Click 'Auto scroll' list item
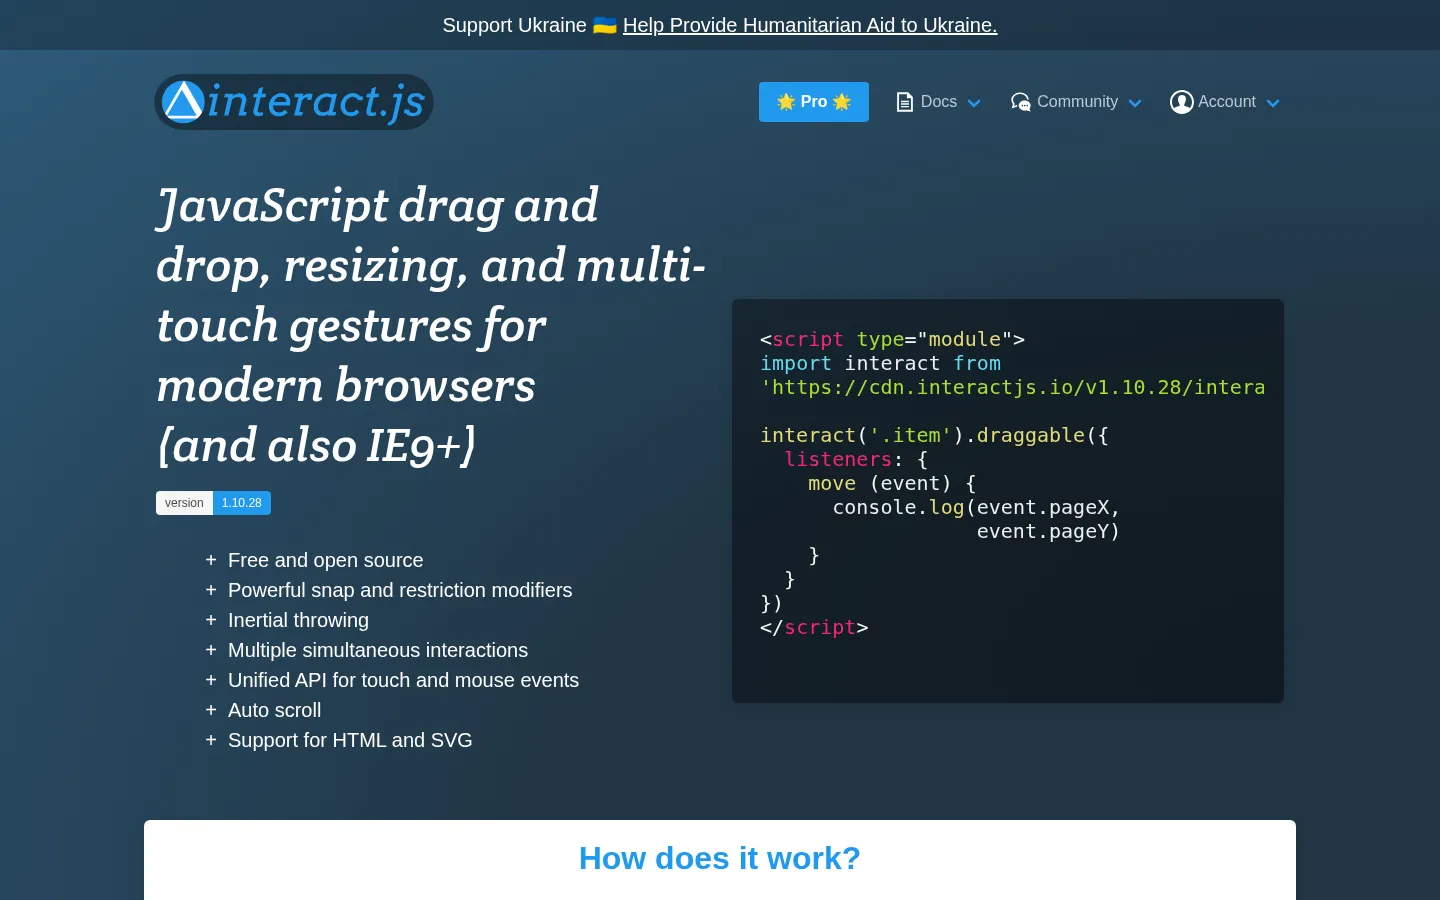This screenshot has height=900, width=1440. point(274,710)
